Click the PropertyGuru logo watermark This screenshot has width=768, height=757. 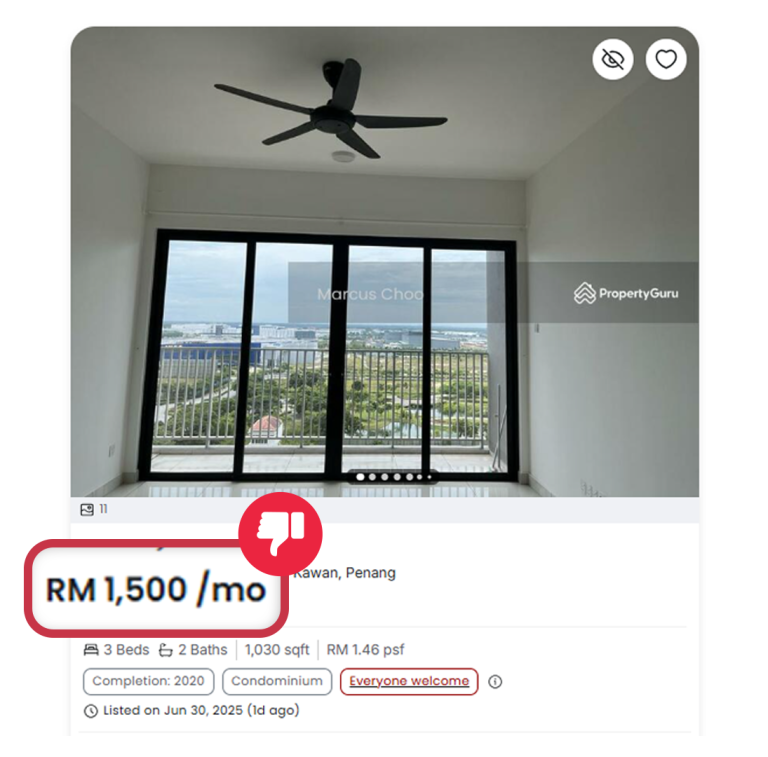(626, 293)
